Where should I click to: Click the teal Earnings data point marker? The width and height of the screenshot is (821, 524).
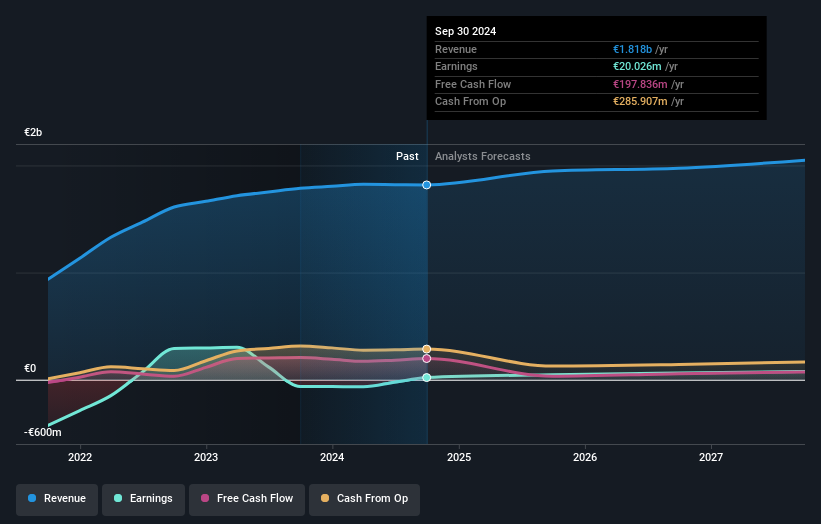[x=427, y=377]
